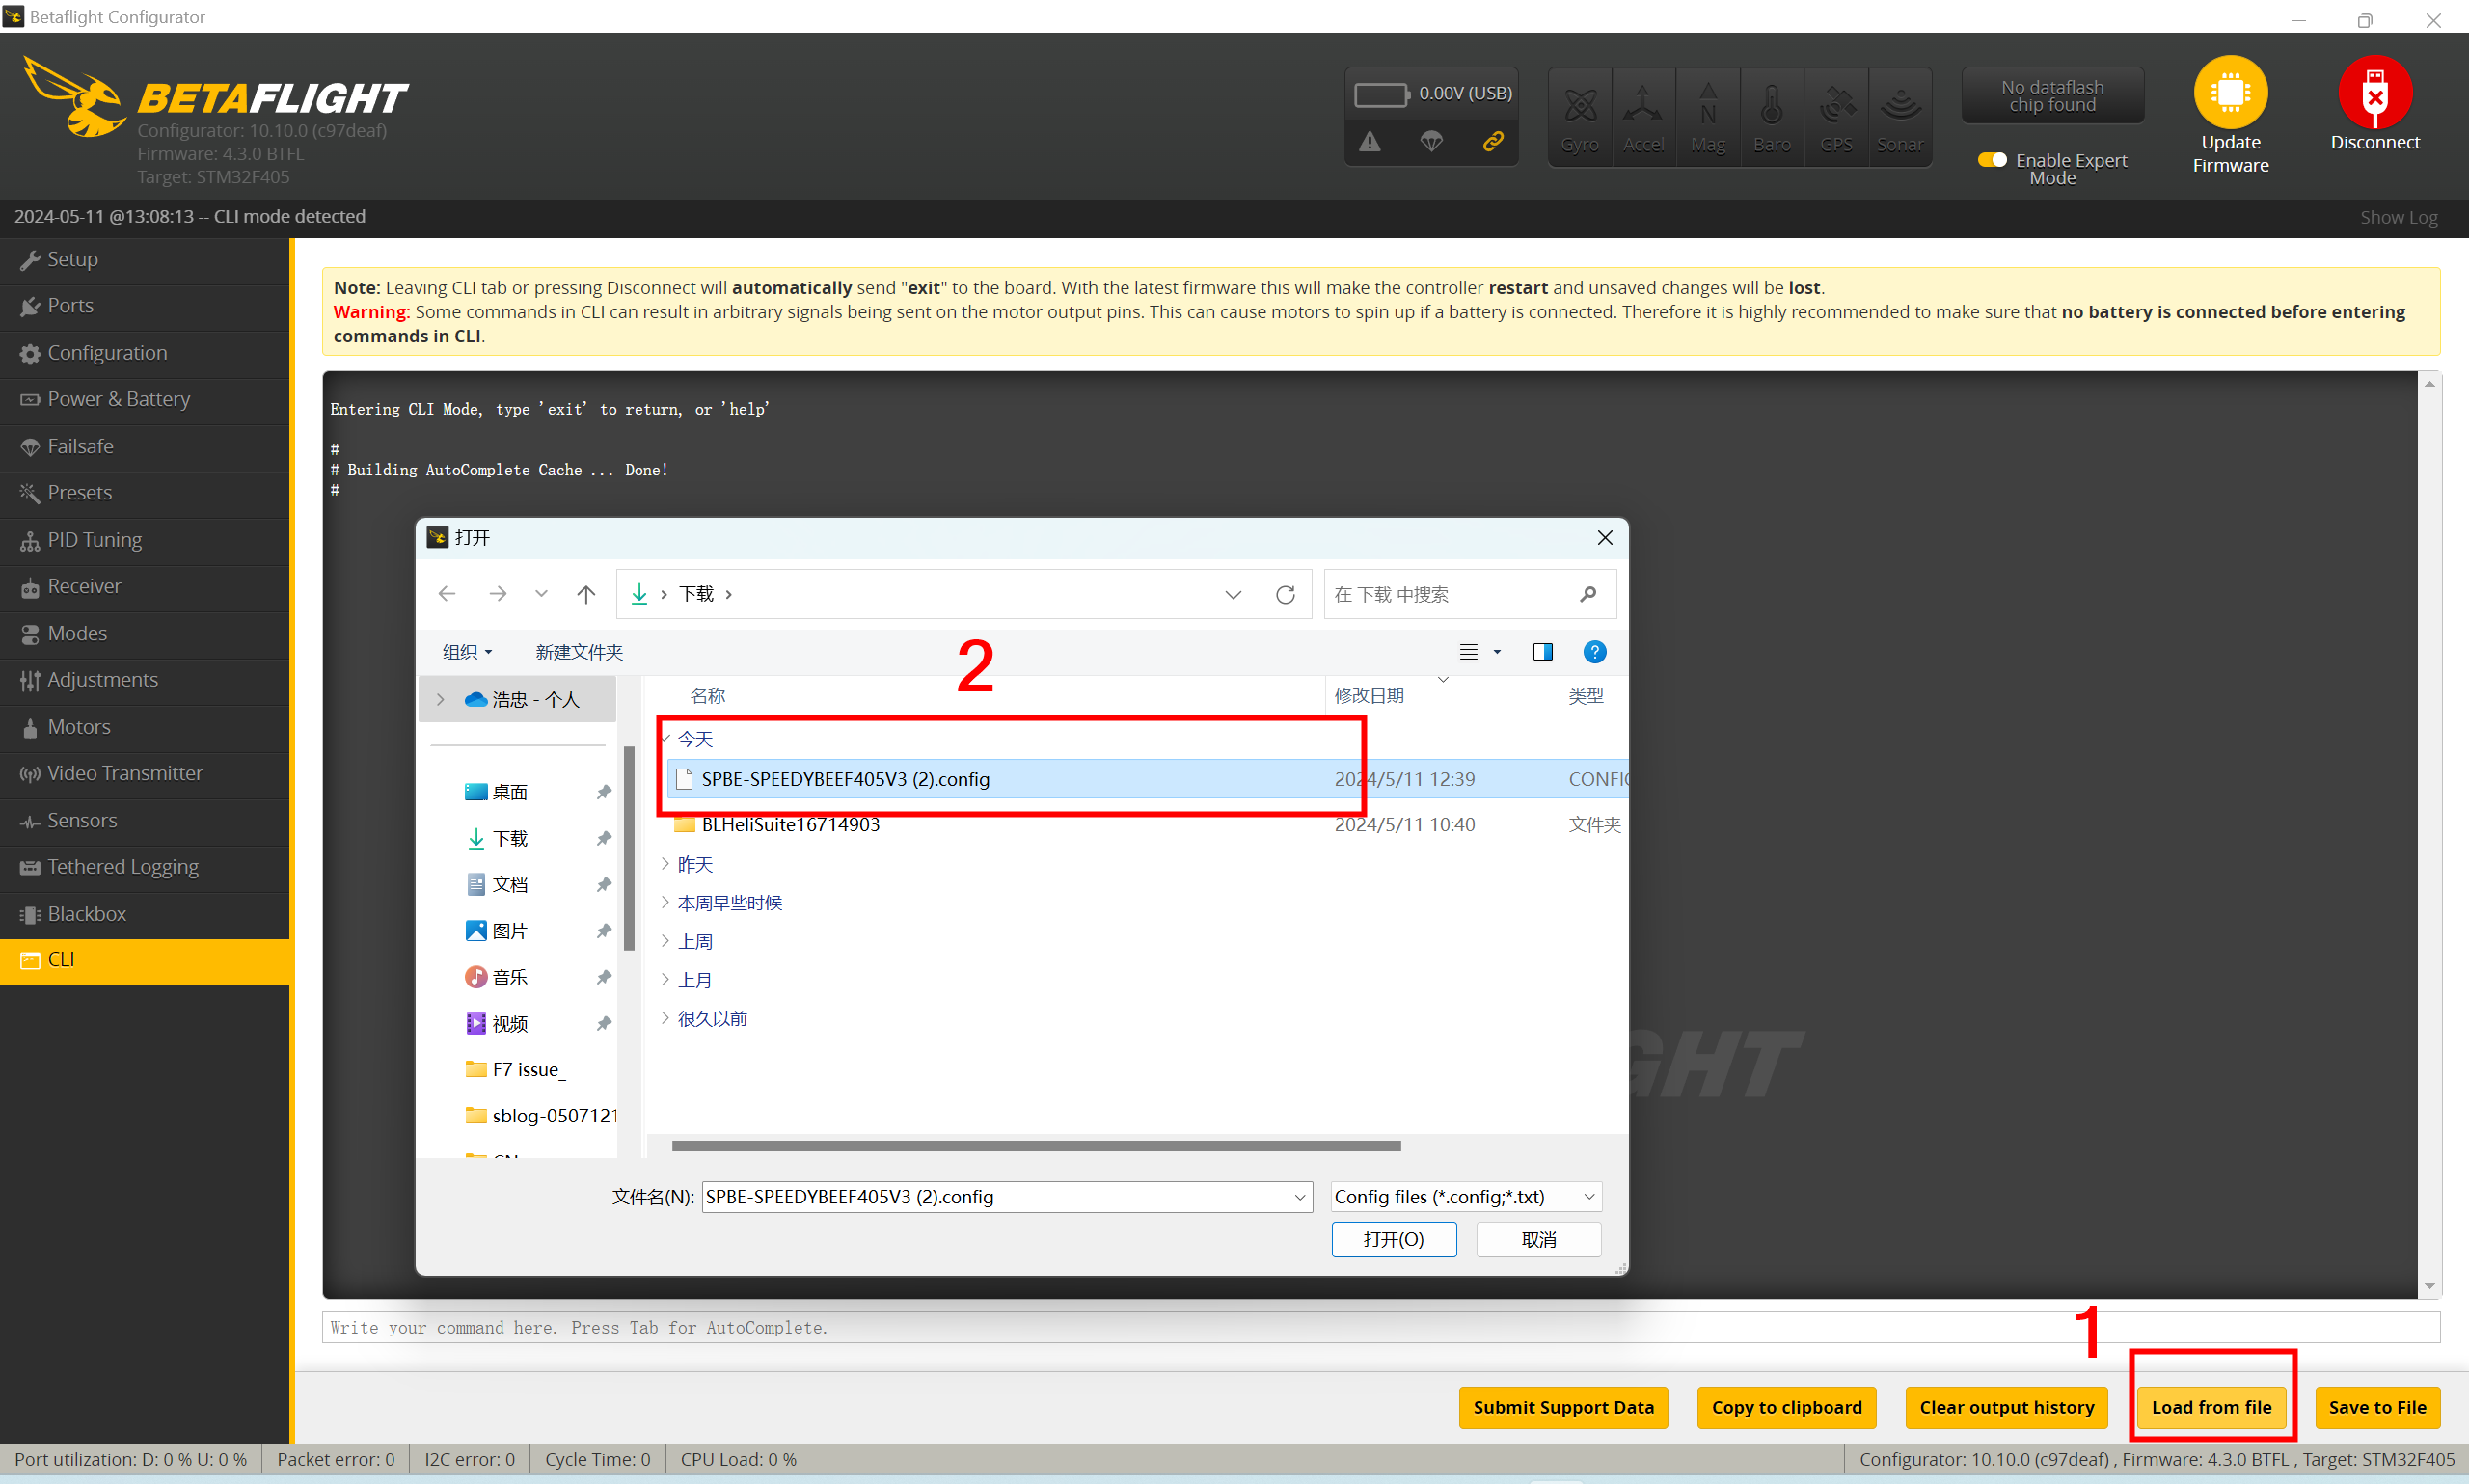
Task: Click the Update Firmware chip icon
Action: coord(2230,92)
